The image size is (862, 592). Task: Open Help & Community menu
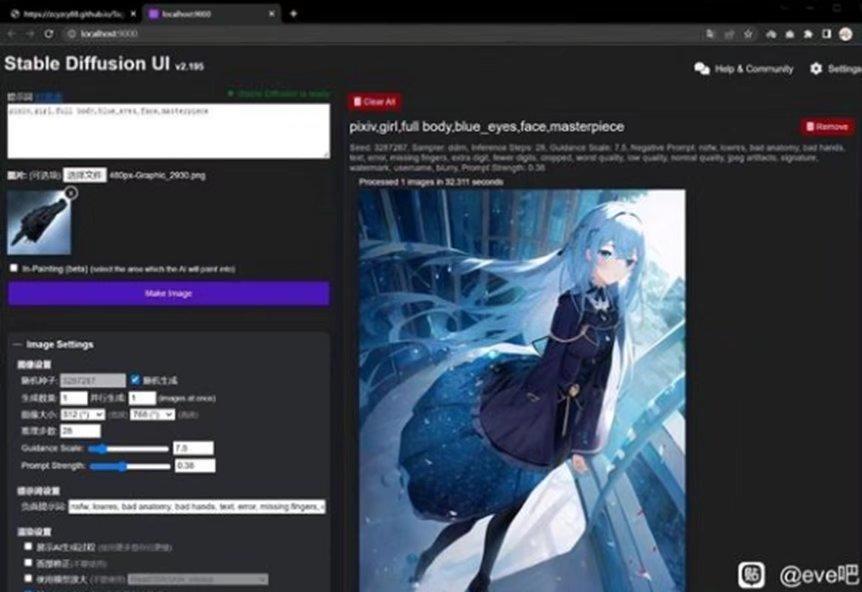744,69
